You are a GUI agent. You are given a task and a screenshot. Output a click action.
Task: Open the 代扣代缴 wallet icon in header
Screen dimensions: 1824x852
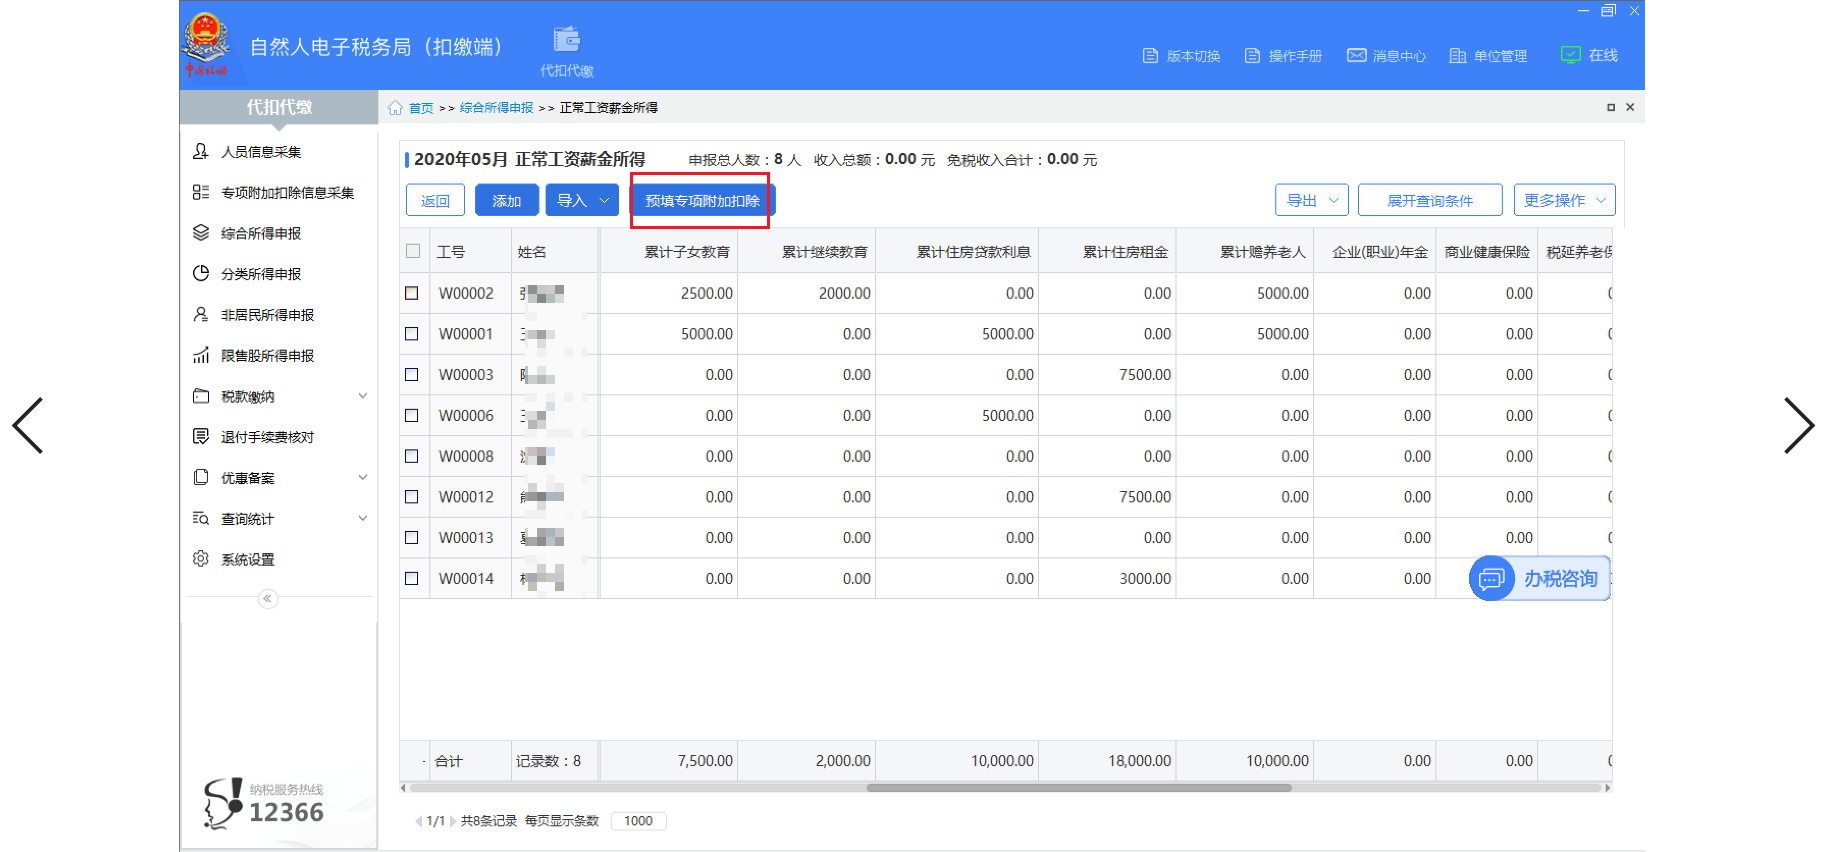tap(567, 40)
